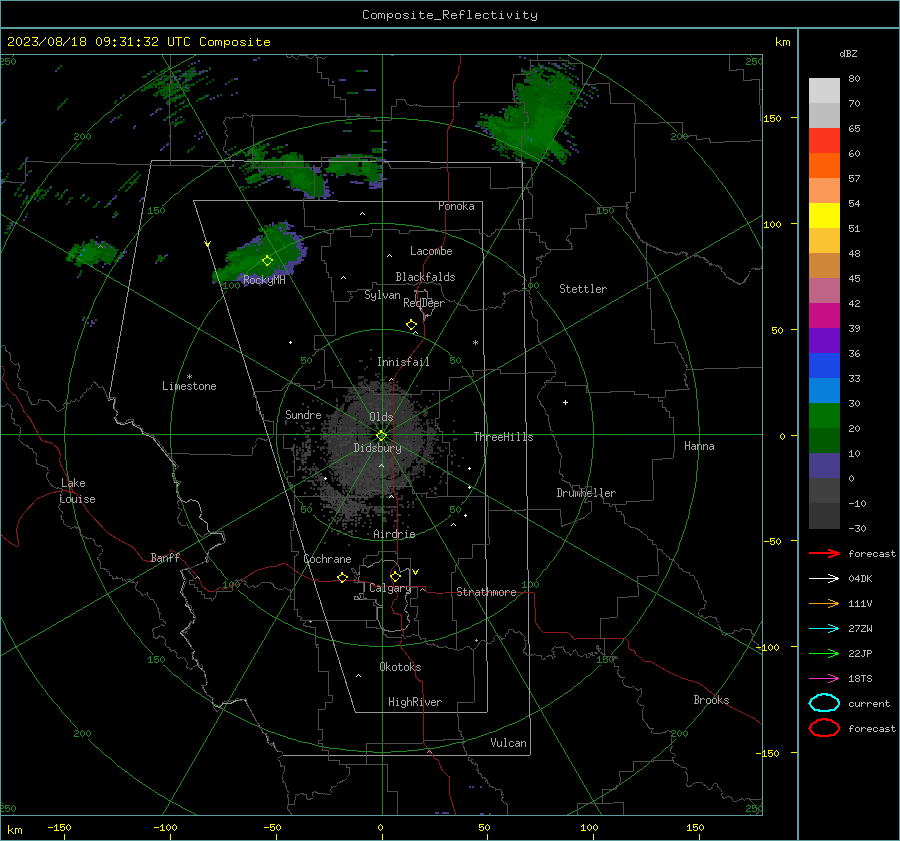
Task: Click the dBZ legend heading
Action: pyautogui.click(x=848, y=53)
